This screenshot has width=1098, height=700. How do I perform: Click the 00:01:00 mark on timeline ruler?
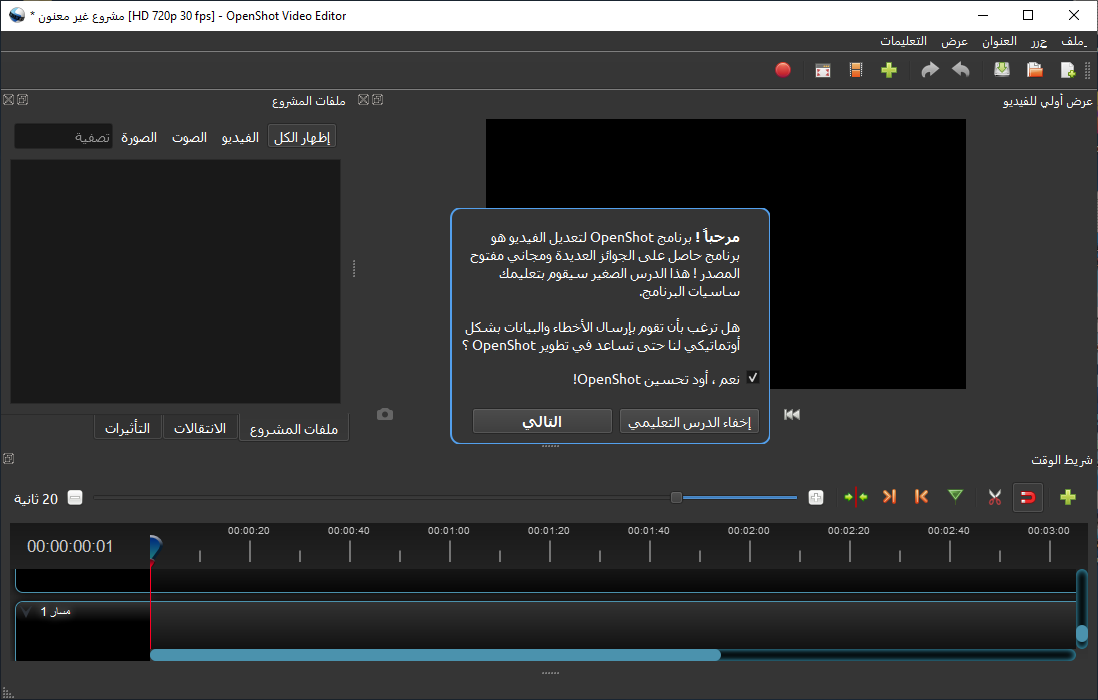pos(449,531)
